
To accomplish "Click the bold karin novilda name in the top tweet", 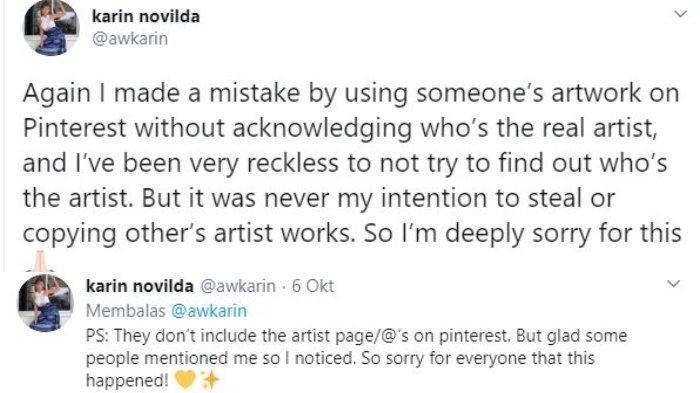I will (146, 17).
